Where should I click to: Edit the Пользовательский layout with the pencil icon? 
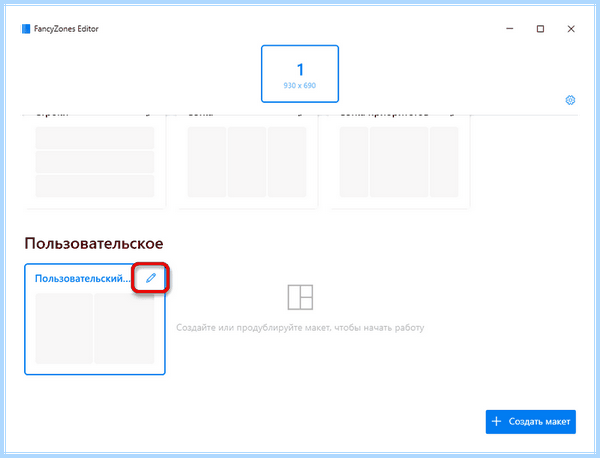[x=151, y=278]
